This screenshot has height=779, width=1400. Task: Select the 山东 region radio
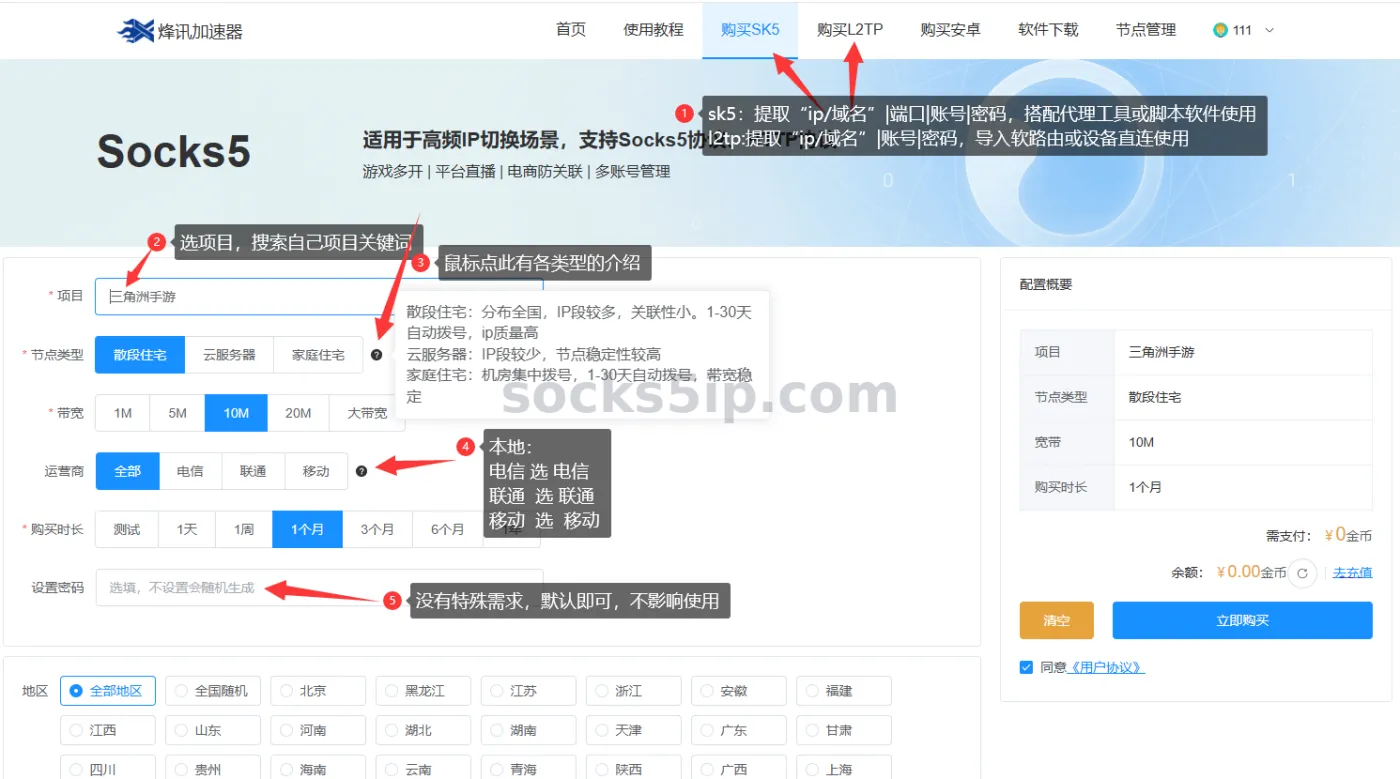point(212,730)
